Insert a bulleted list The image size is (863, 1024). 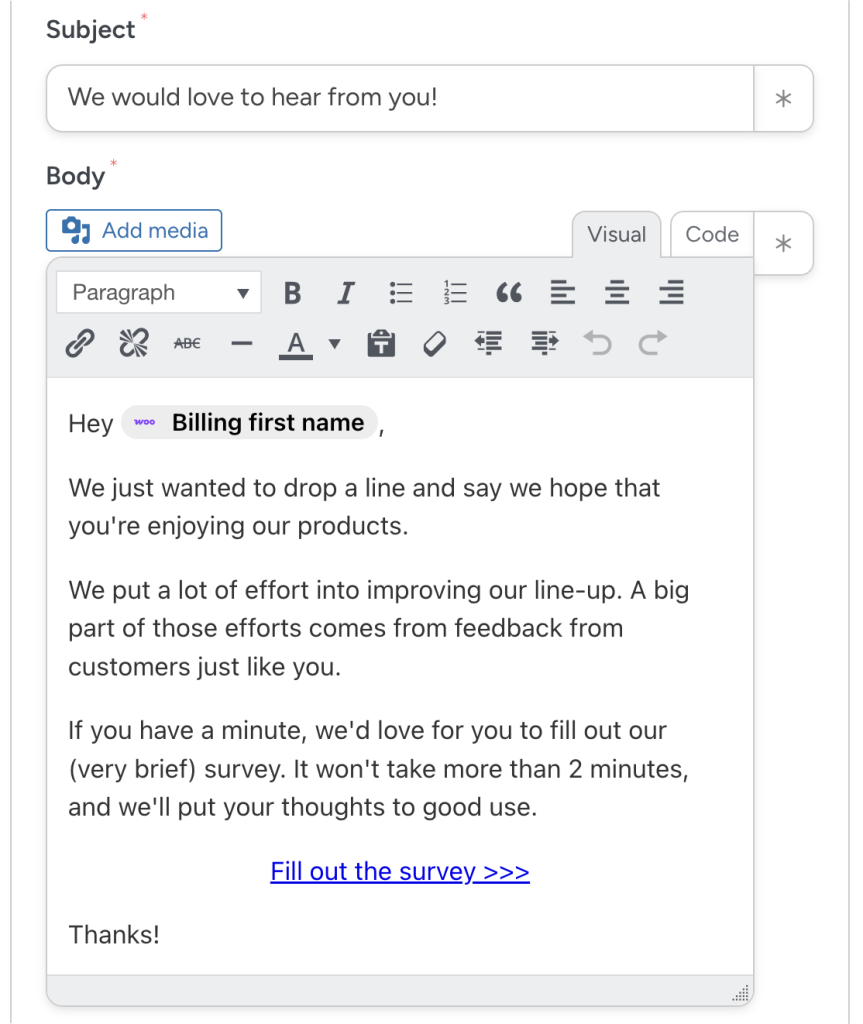pyautogui.click(x=401, y=292)
